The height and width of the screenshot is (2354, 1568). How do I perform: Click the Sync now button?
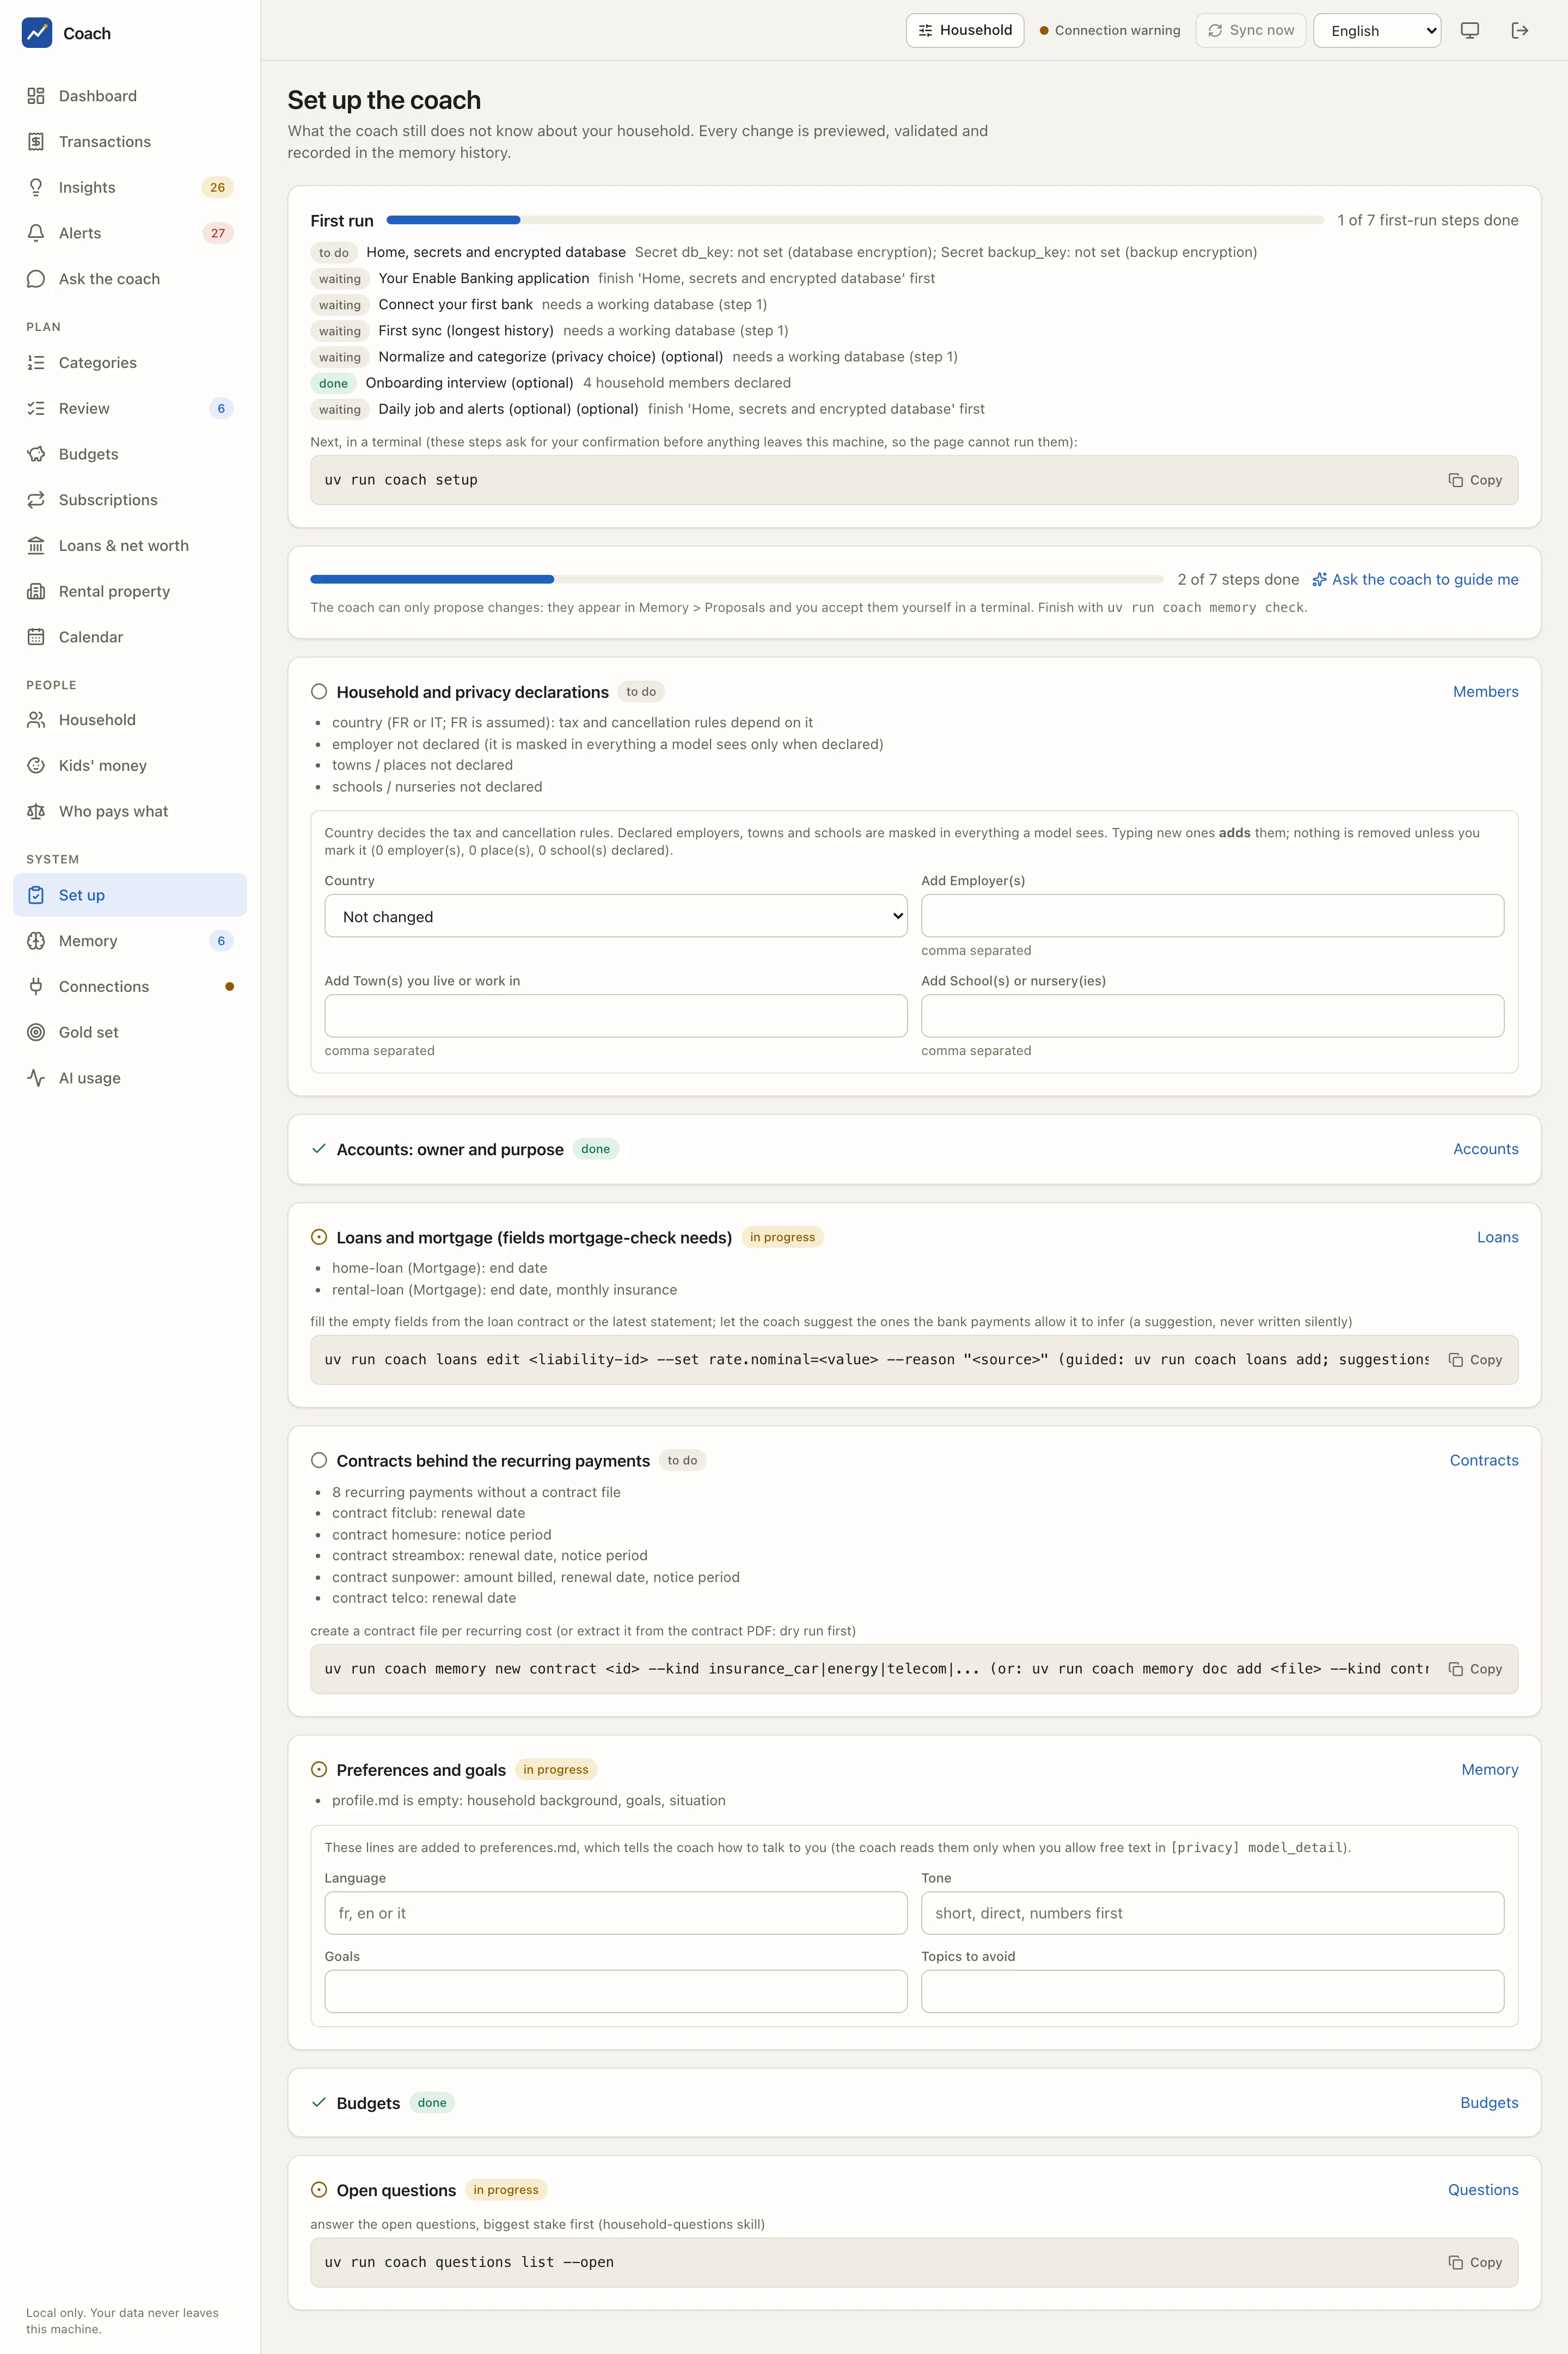(1251, 30)
